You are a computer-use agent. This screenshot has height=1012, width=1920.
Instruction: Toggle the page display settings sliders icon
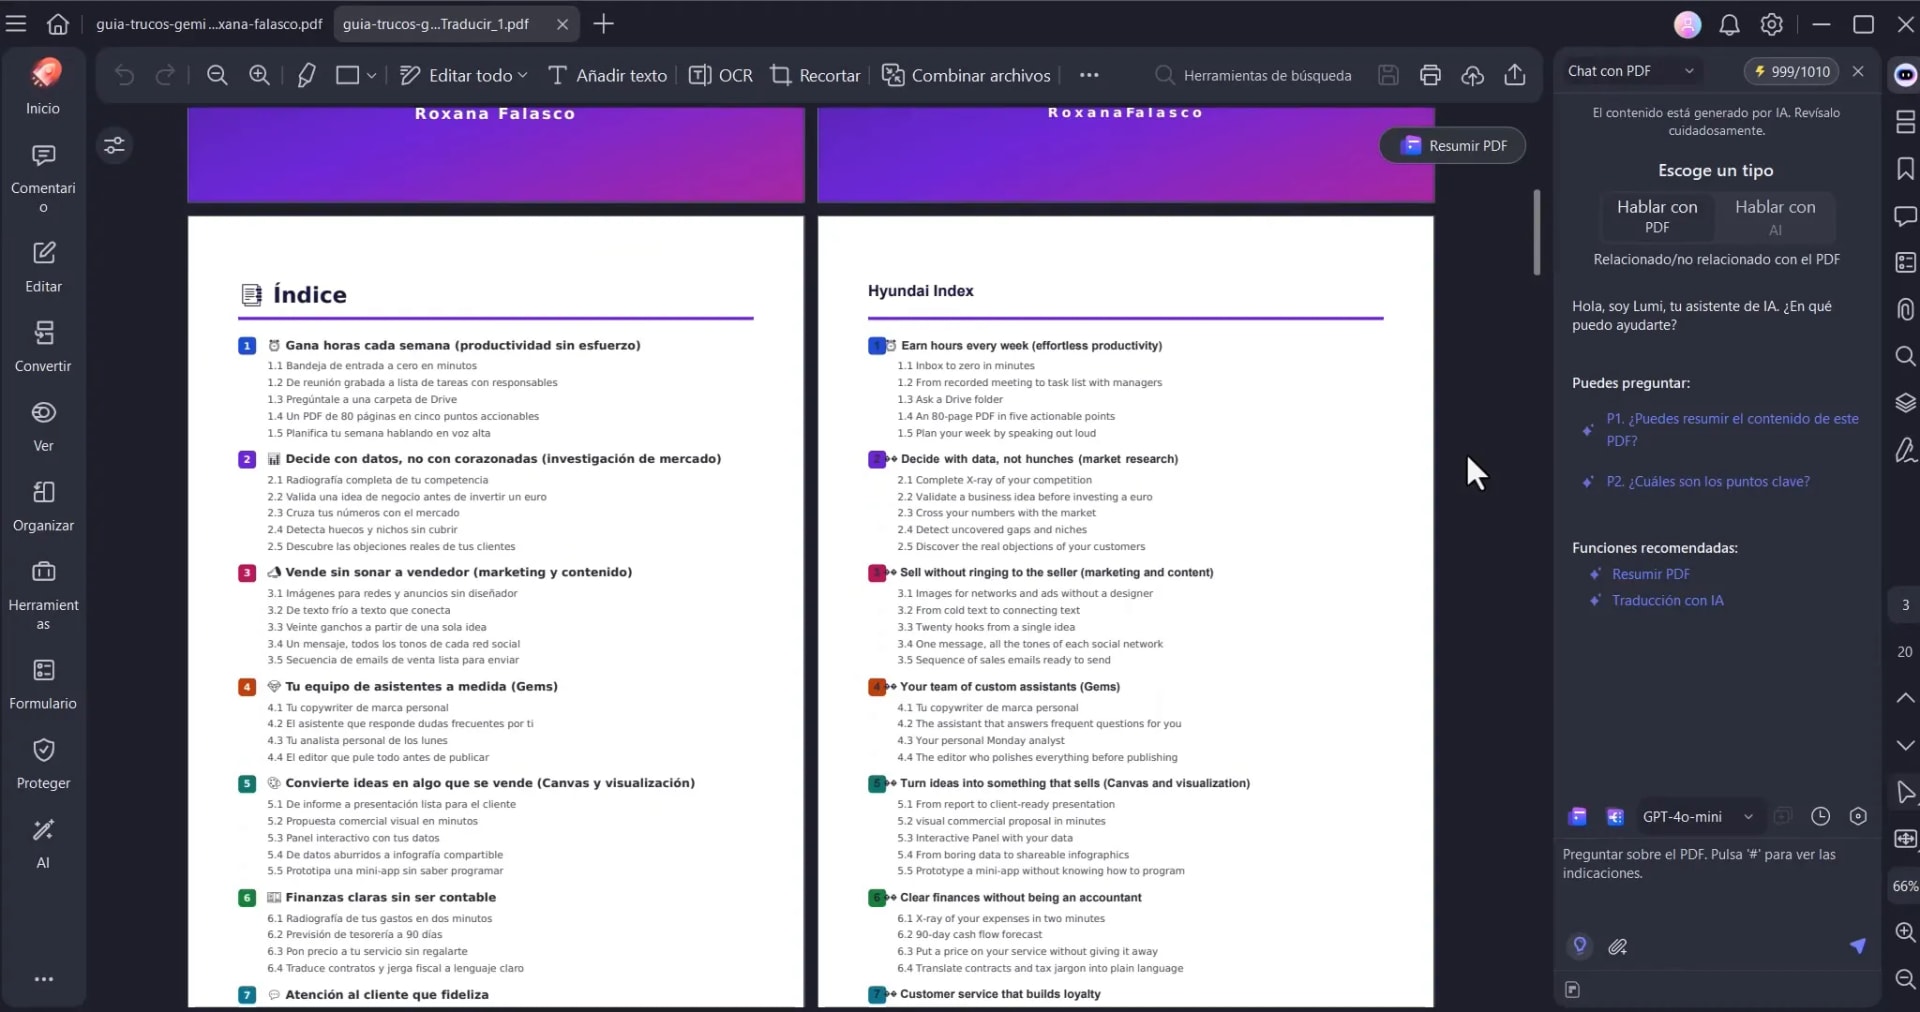pos(115,146)
